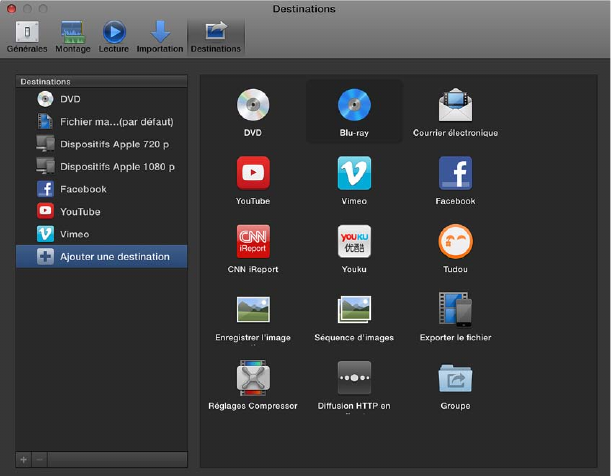Select the Youku destination icon
The height and width of the screenshot is (476, 611).
tap(354, 241)
